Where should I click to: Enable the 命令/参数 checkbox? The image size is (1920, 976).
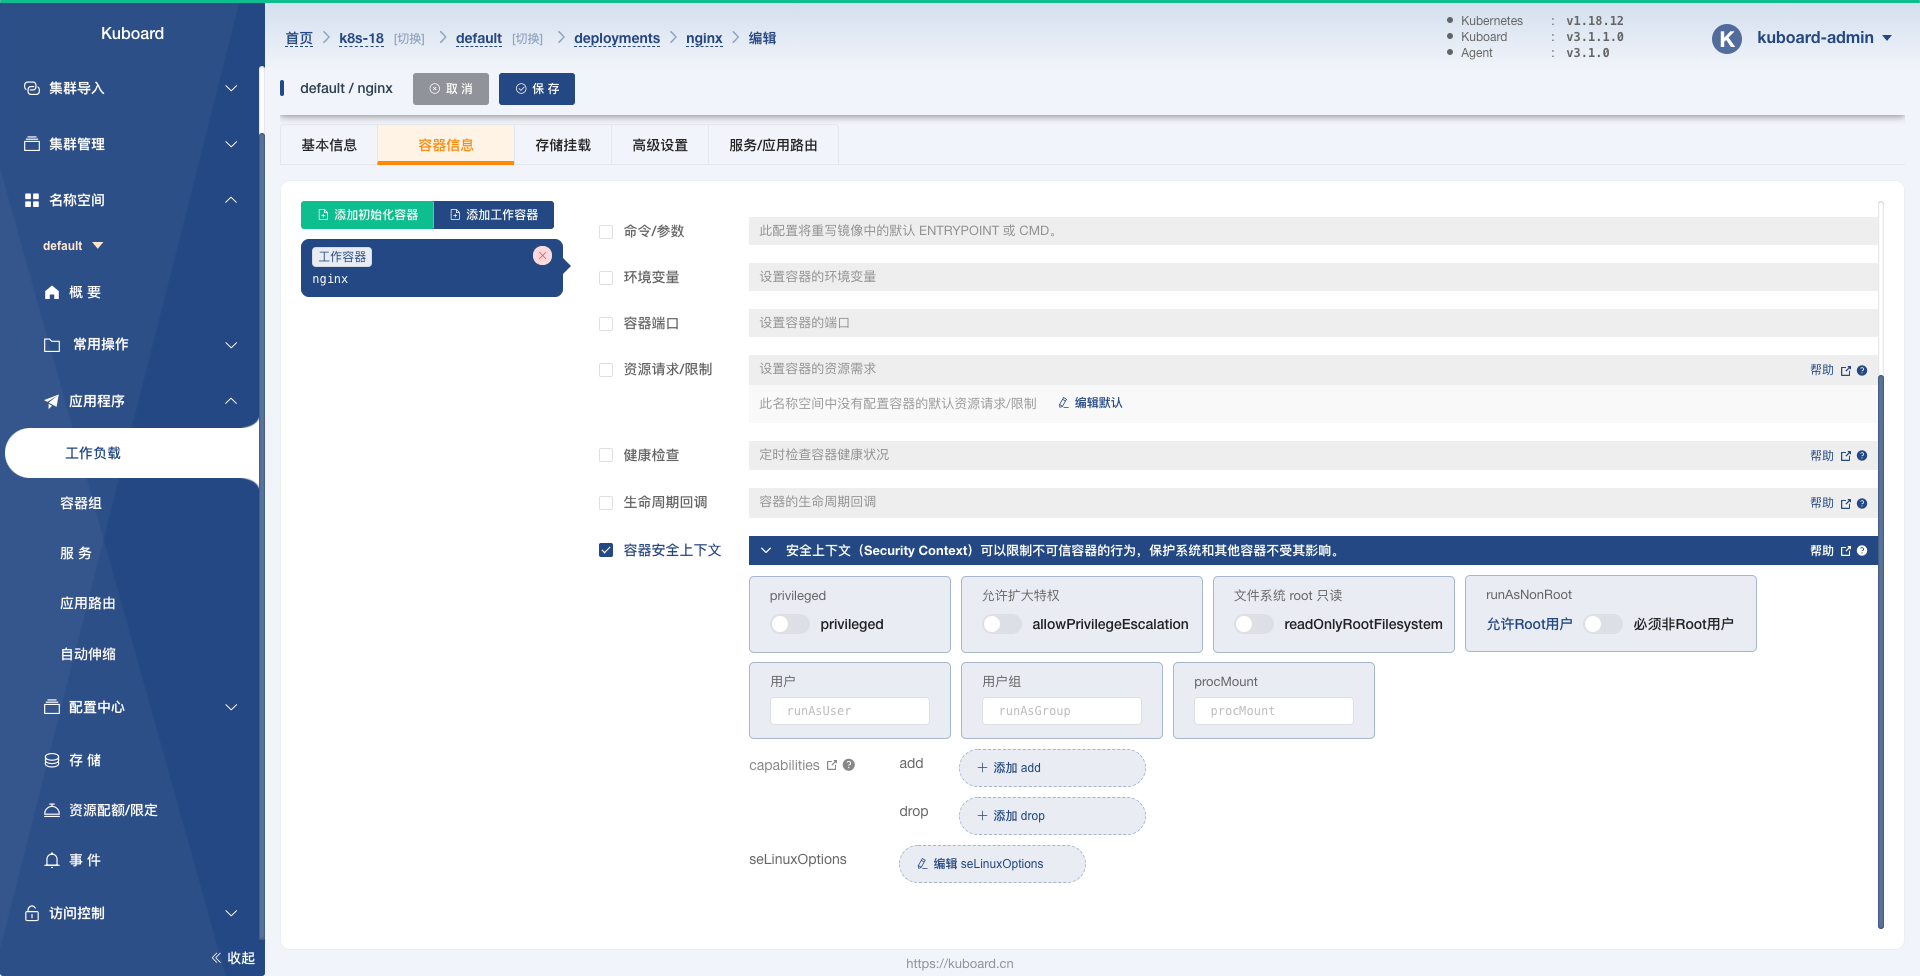click(606, 232)
